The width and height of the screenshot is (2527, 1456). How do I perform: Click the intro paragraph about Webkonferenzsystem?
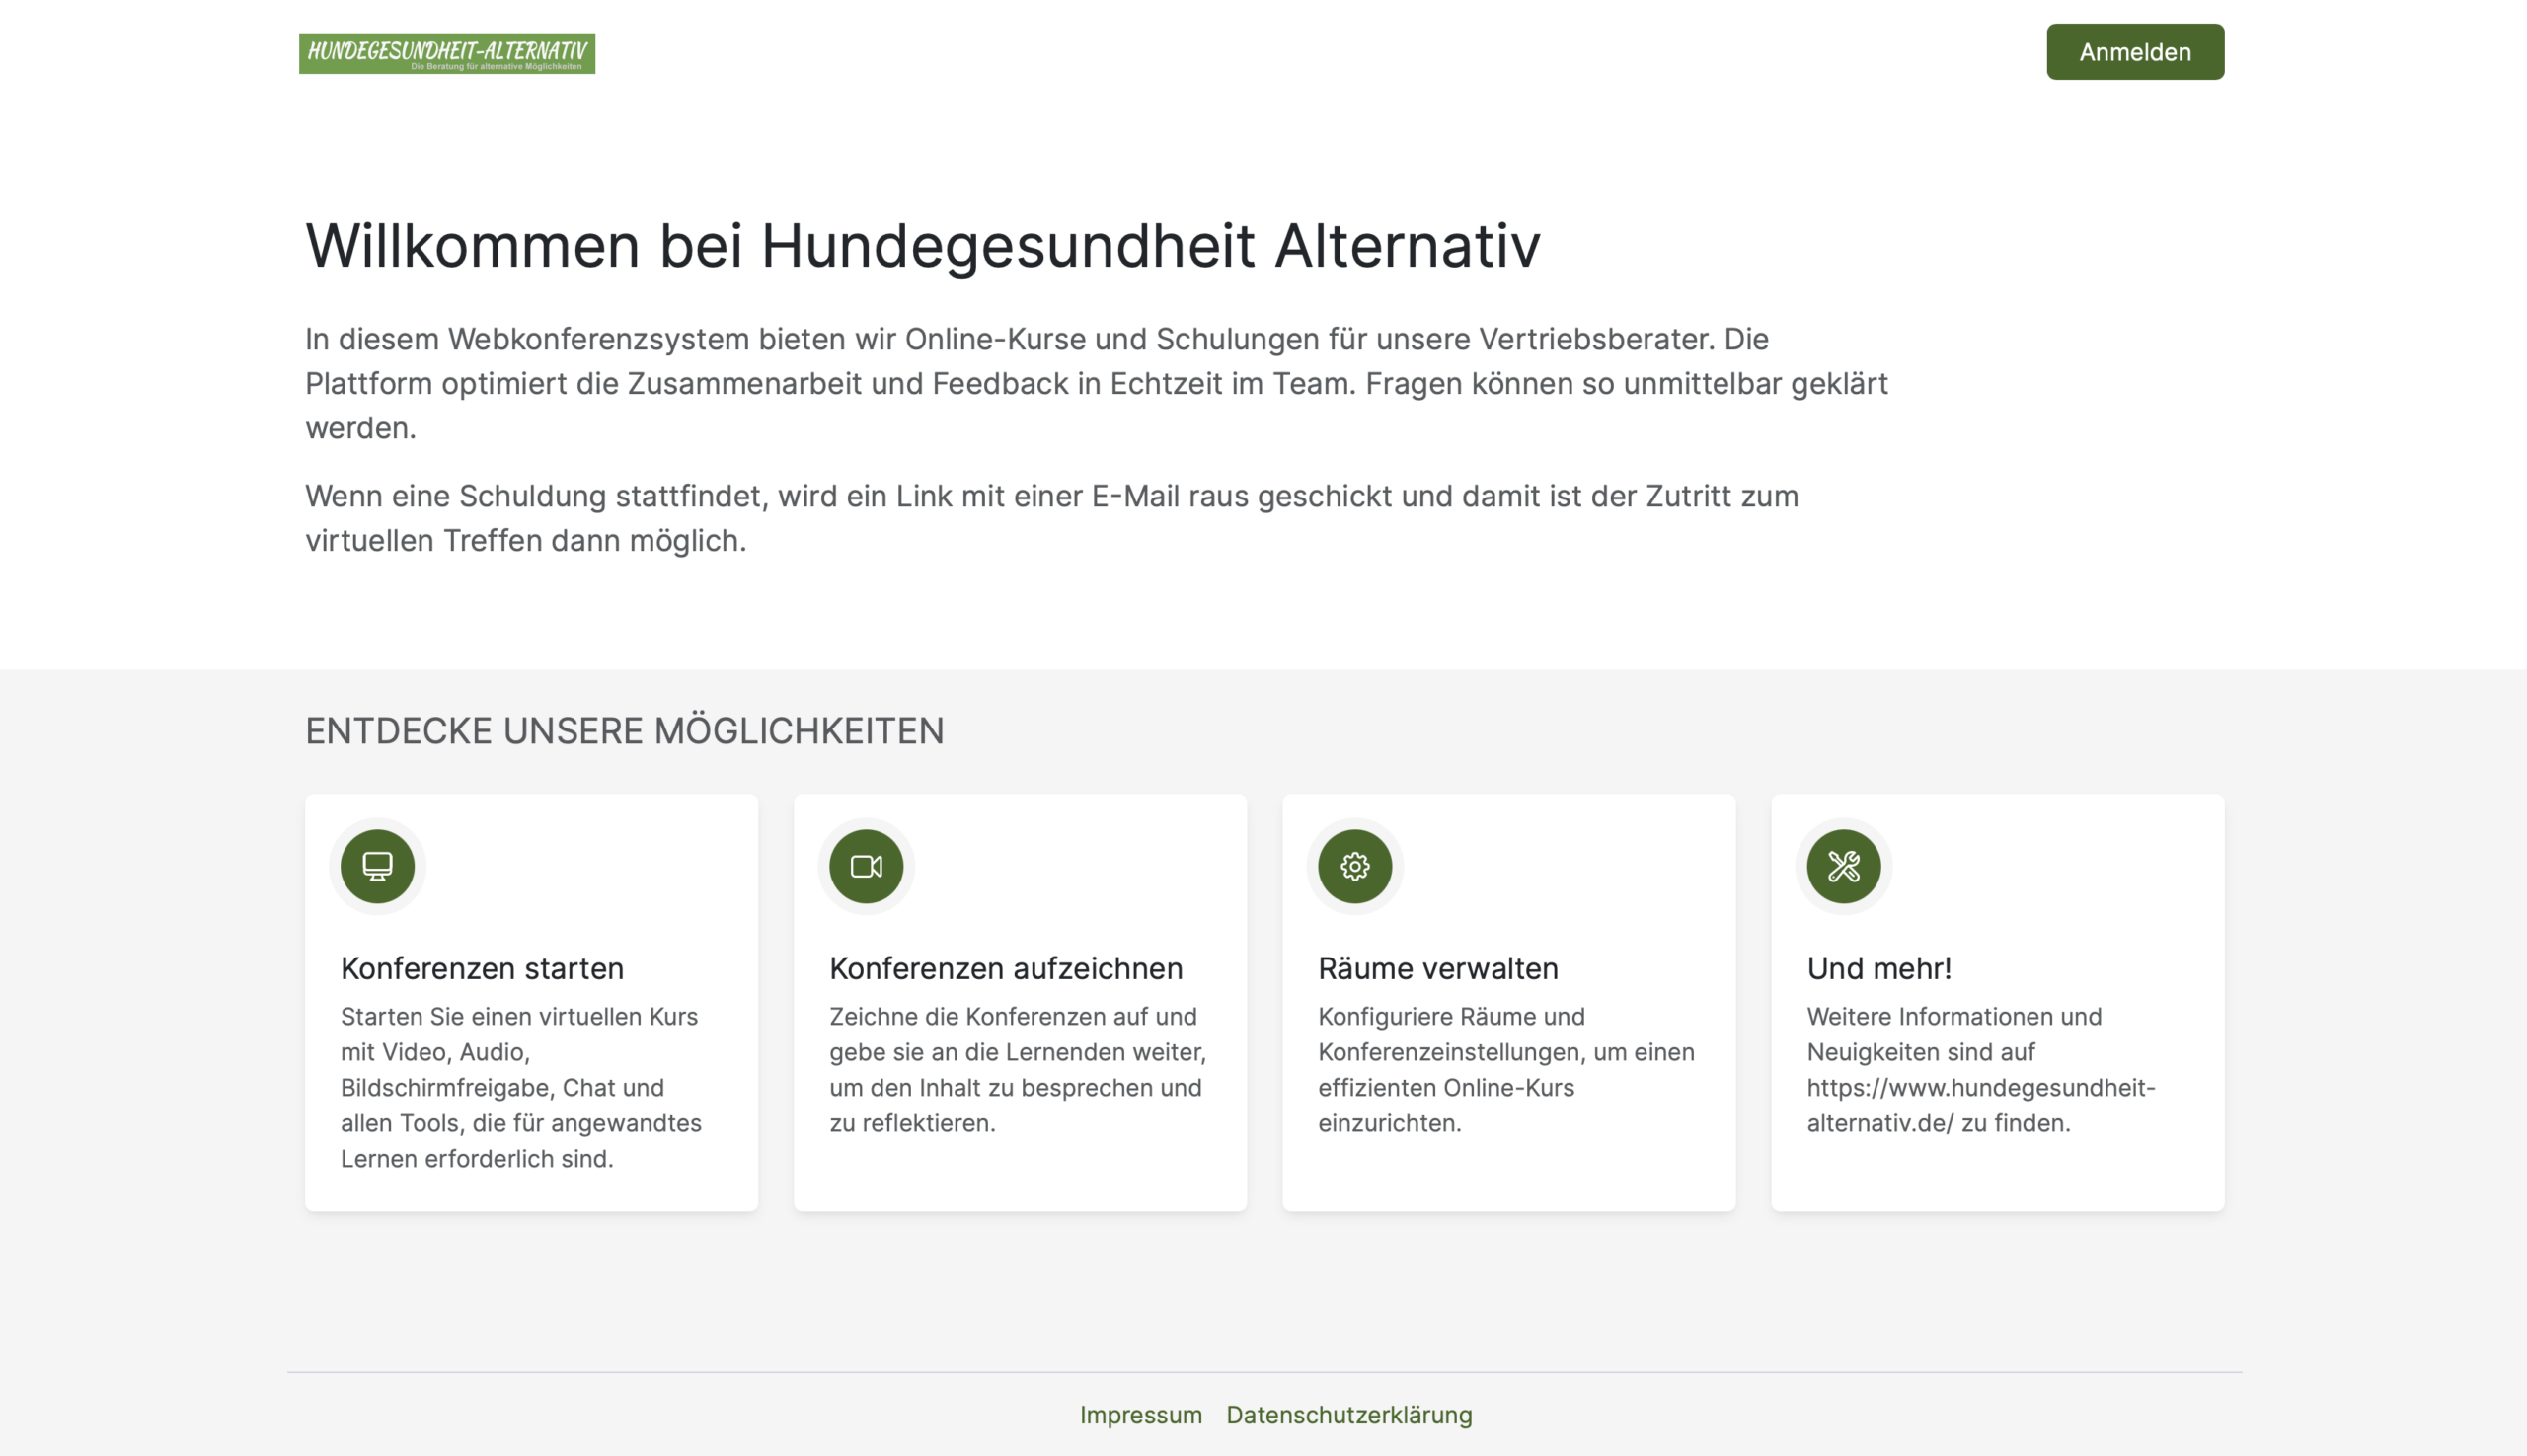[1095, 383]
